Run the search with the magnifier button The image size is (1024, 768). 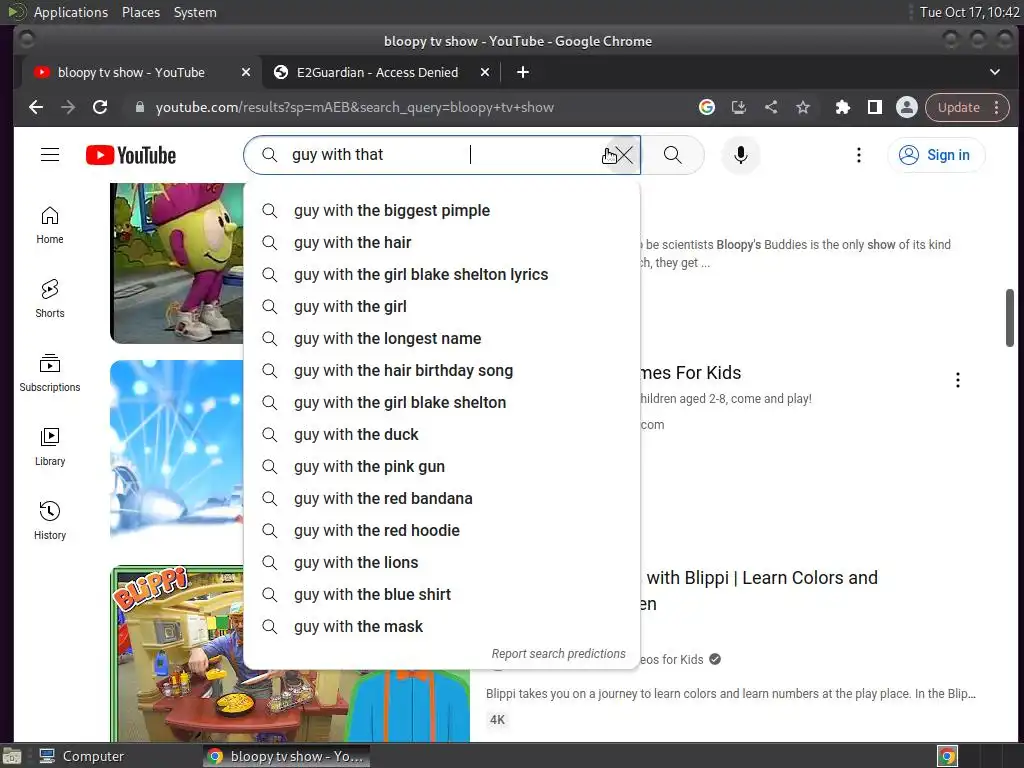(x=673, y=155)
